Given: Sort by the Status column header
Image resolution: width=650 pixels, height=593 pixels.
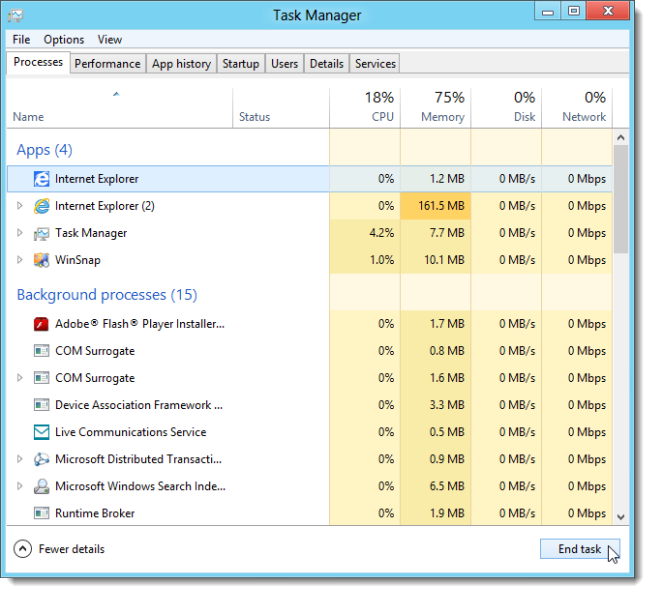Looking at the screenshot, I should pyautogui.click(x=281, y=108).
